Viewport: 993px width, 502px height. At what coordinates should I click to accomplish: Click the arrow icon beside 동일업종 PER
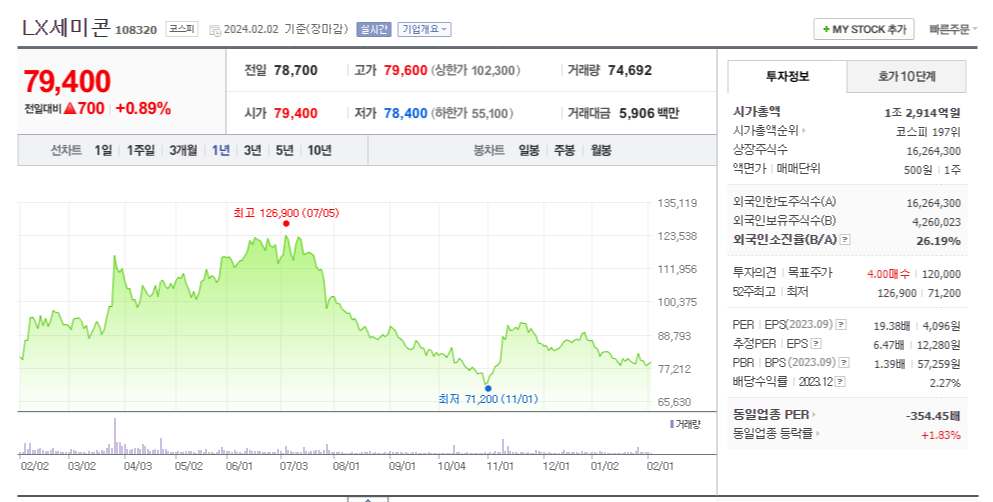click(814, 415)
